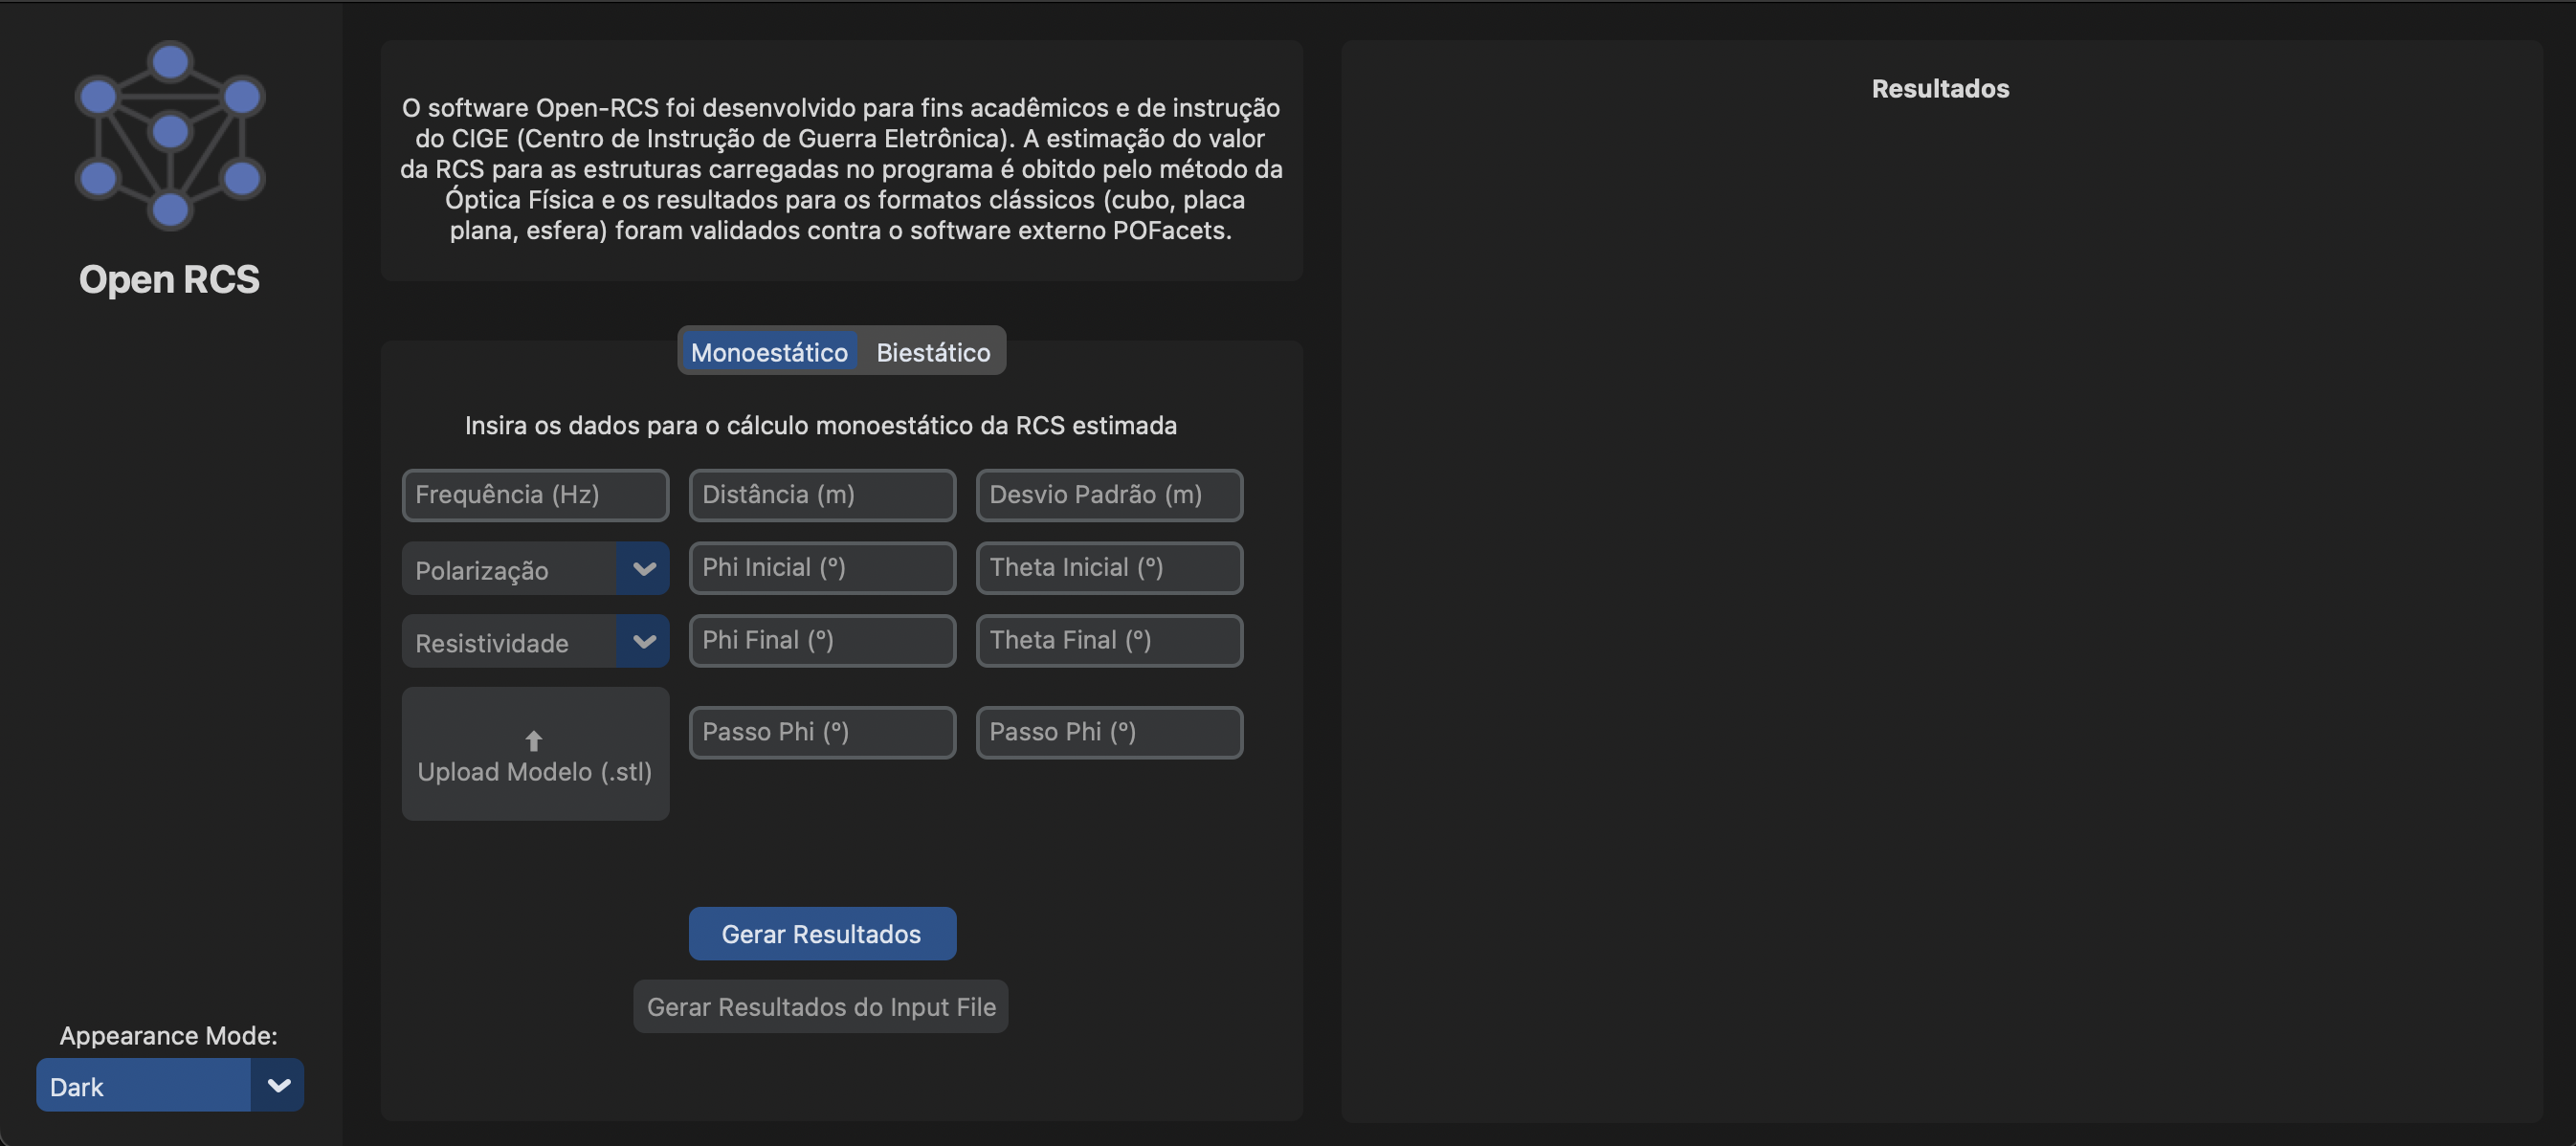Expand the Resistividade dropdown chevron
Screen dimensions: 2576x1146
643,642
